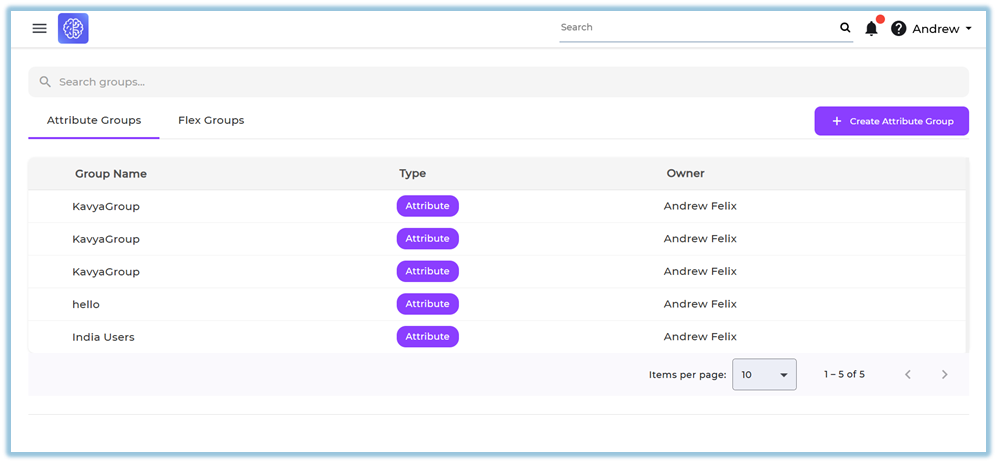Viewport: 997px width, 463px height.
Task: Open the help question mark icon
Action: click(x=898, y=29)
